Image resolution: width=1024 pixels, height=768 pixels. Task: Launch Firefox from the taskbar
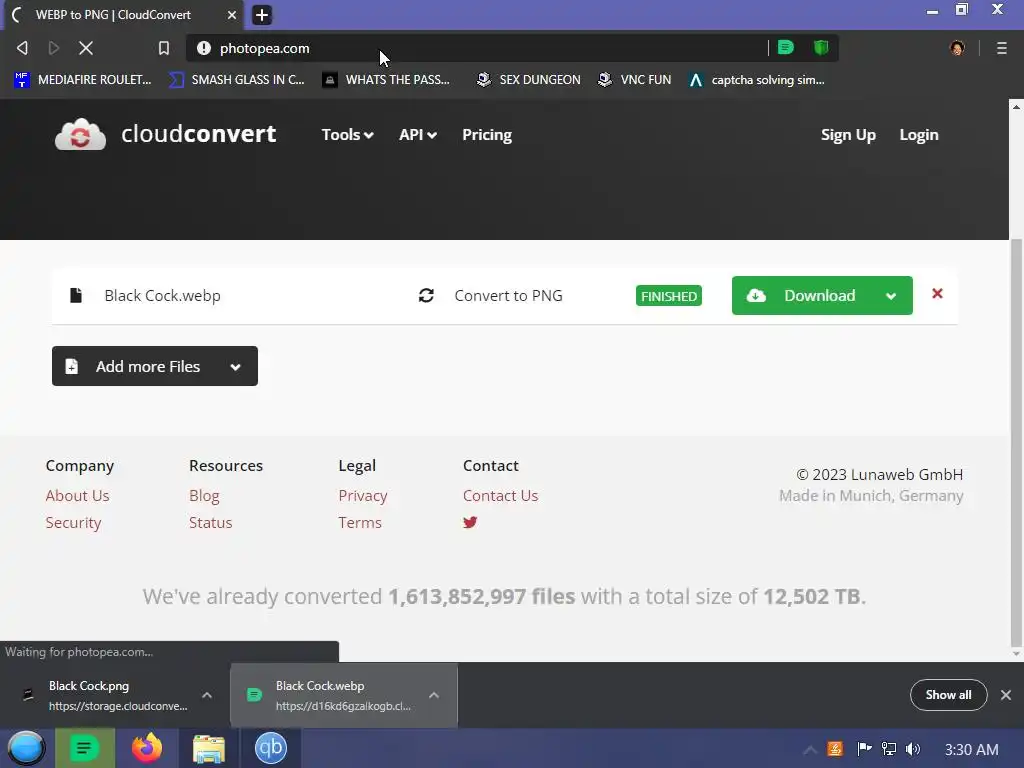click(147, 748)
